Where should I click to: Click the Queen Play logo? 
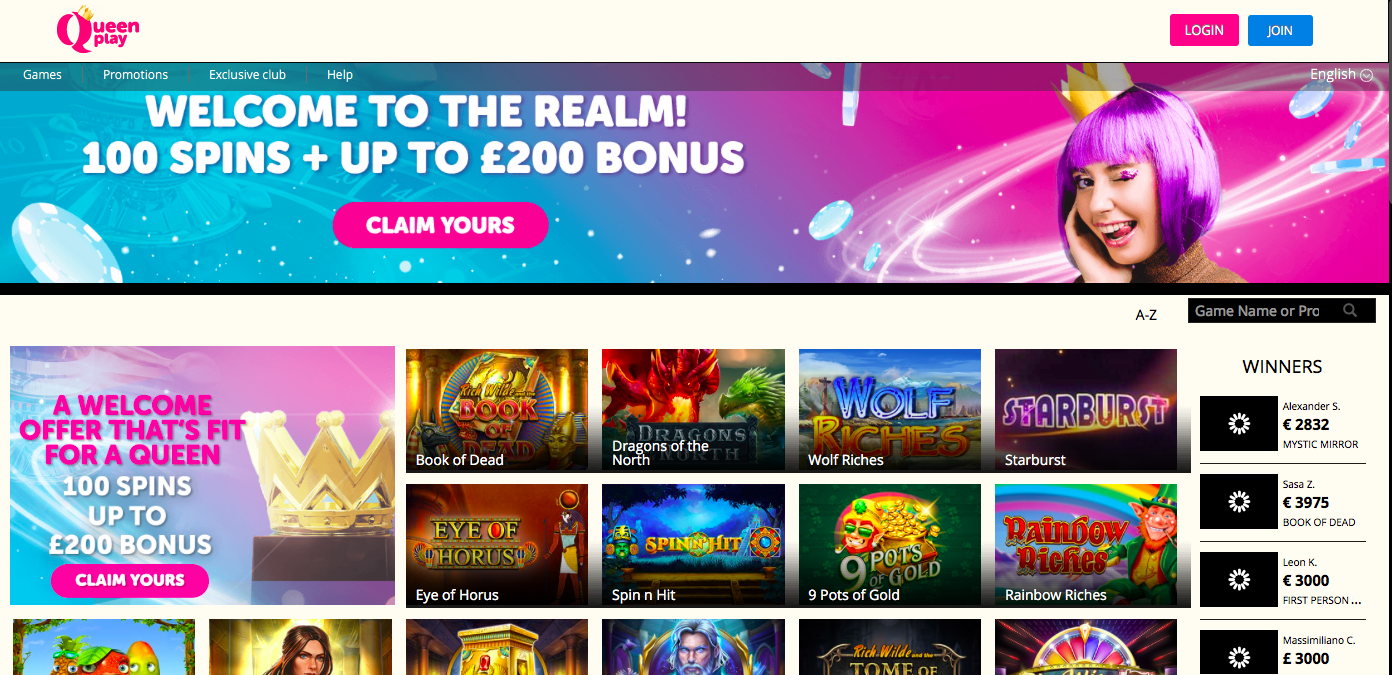pos(98,29)
